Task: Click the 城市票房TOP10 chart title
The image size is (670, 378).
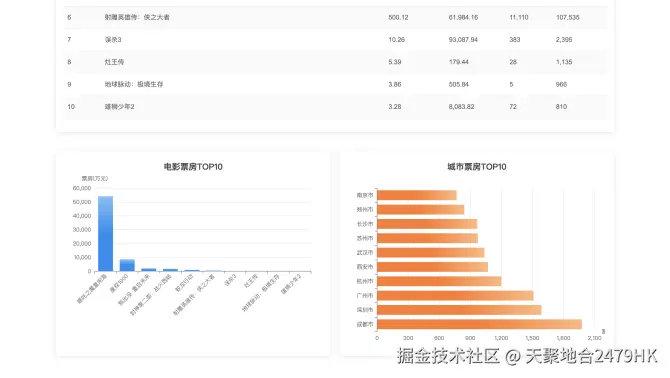Action: coord(477,167)
